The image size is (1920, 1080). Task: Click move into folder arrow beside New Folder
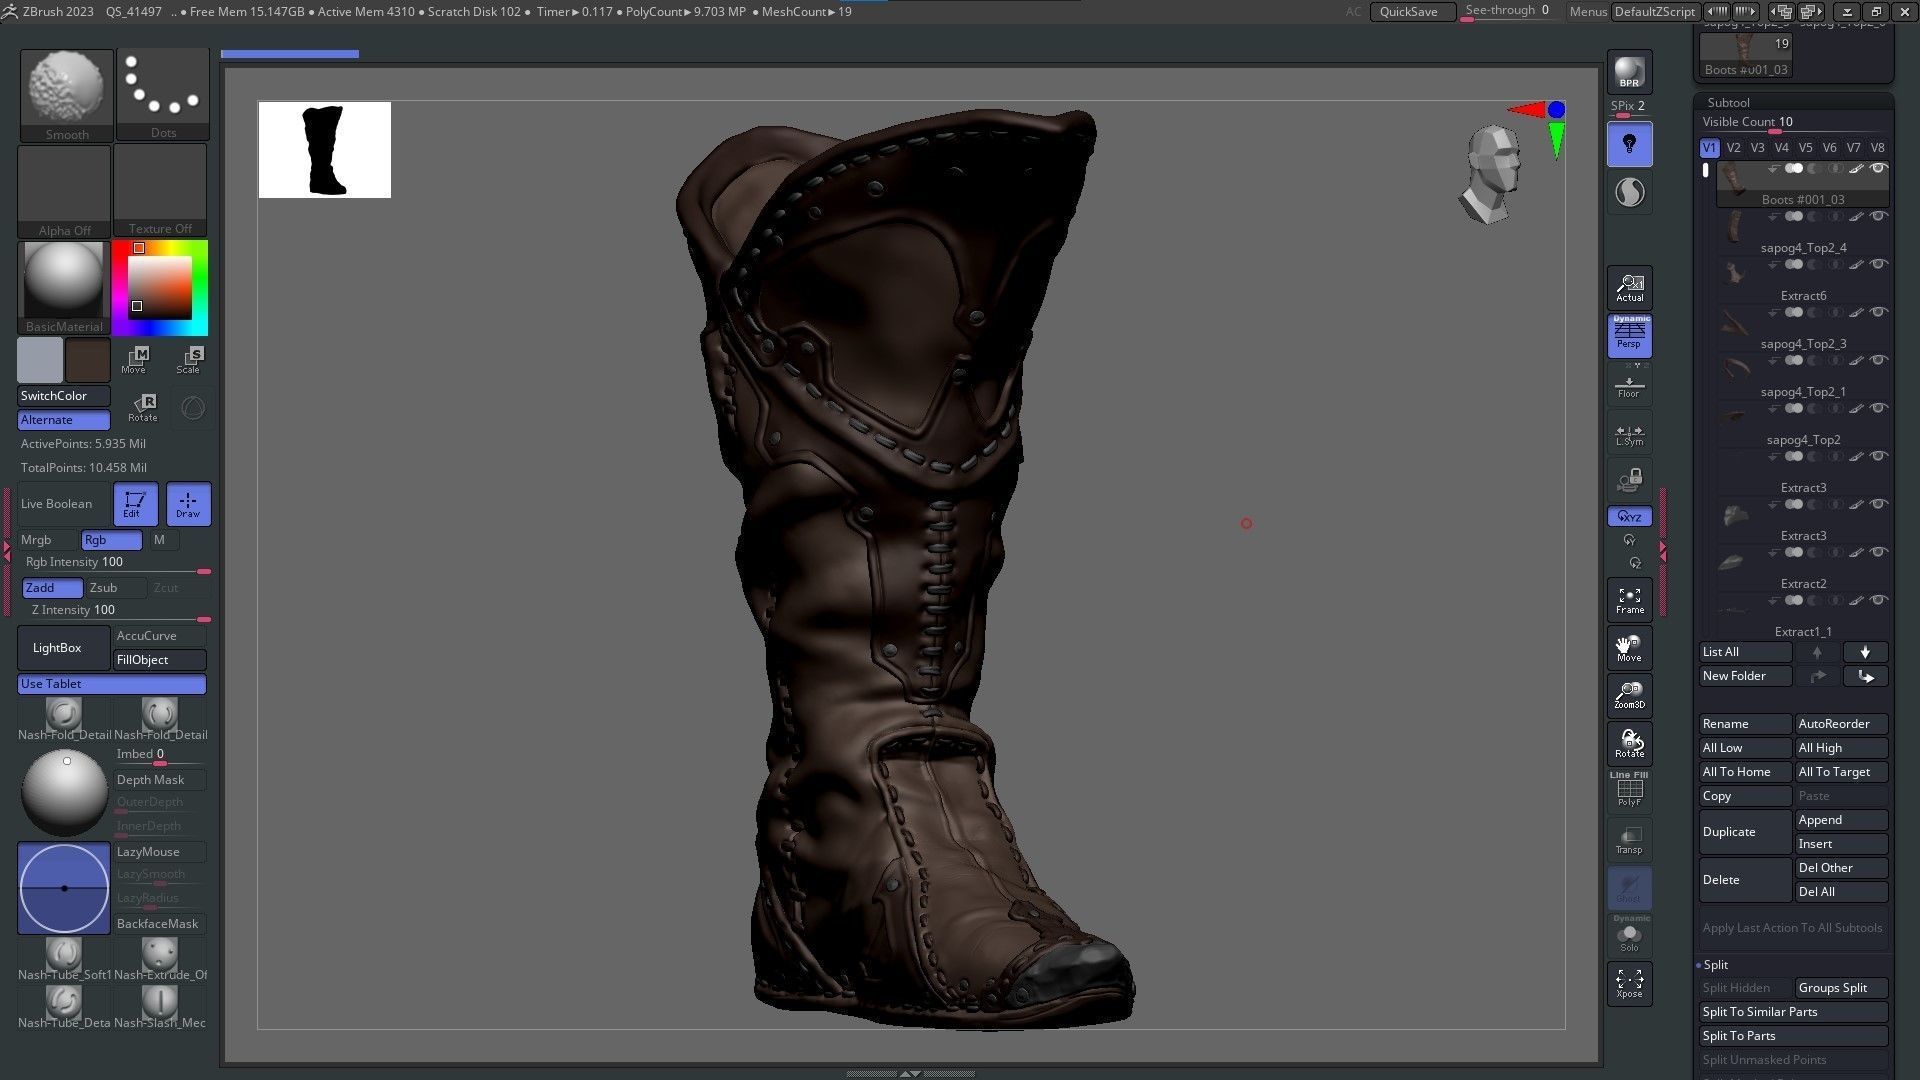(x=1865, y=676)
